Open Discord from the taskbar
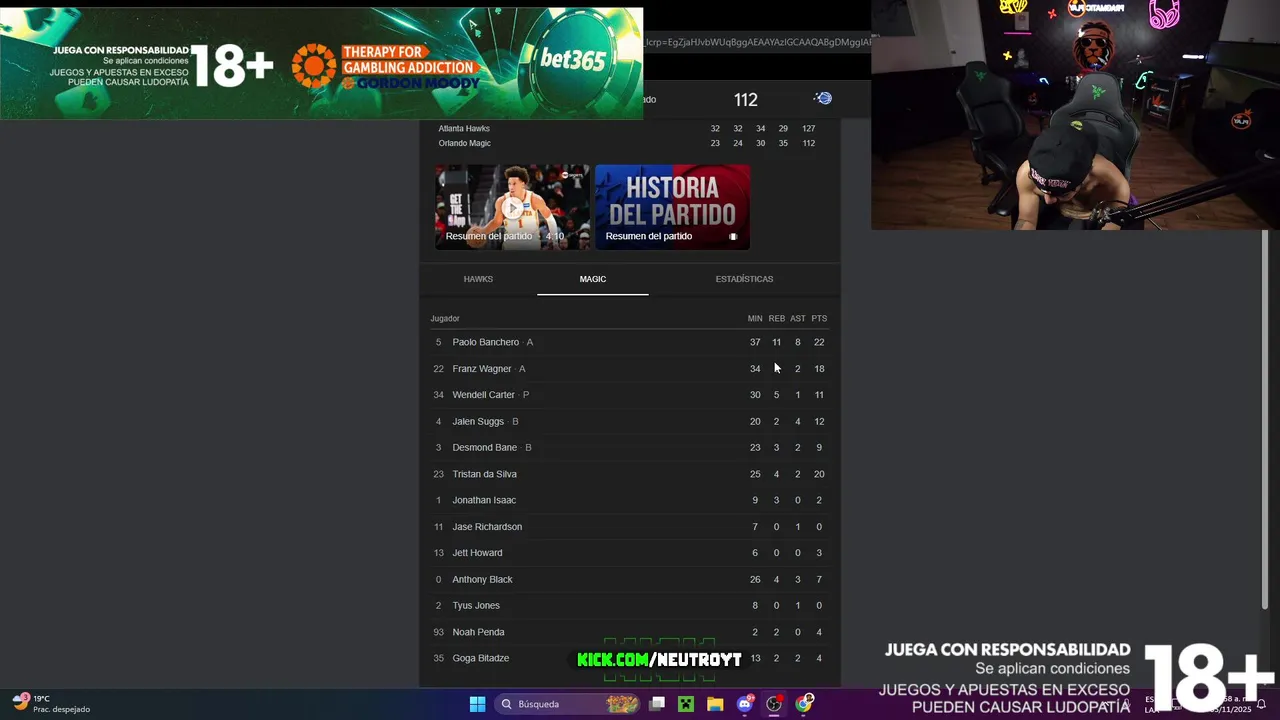The width and height of the screenshot is (1280, 720). click(x=744, y=704)
